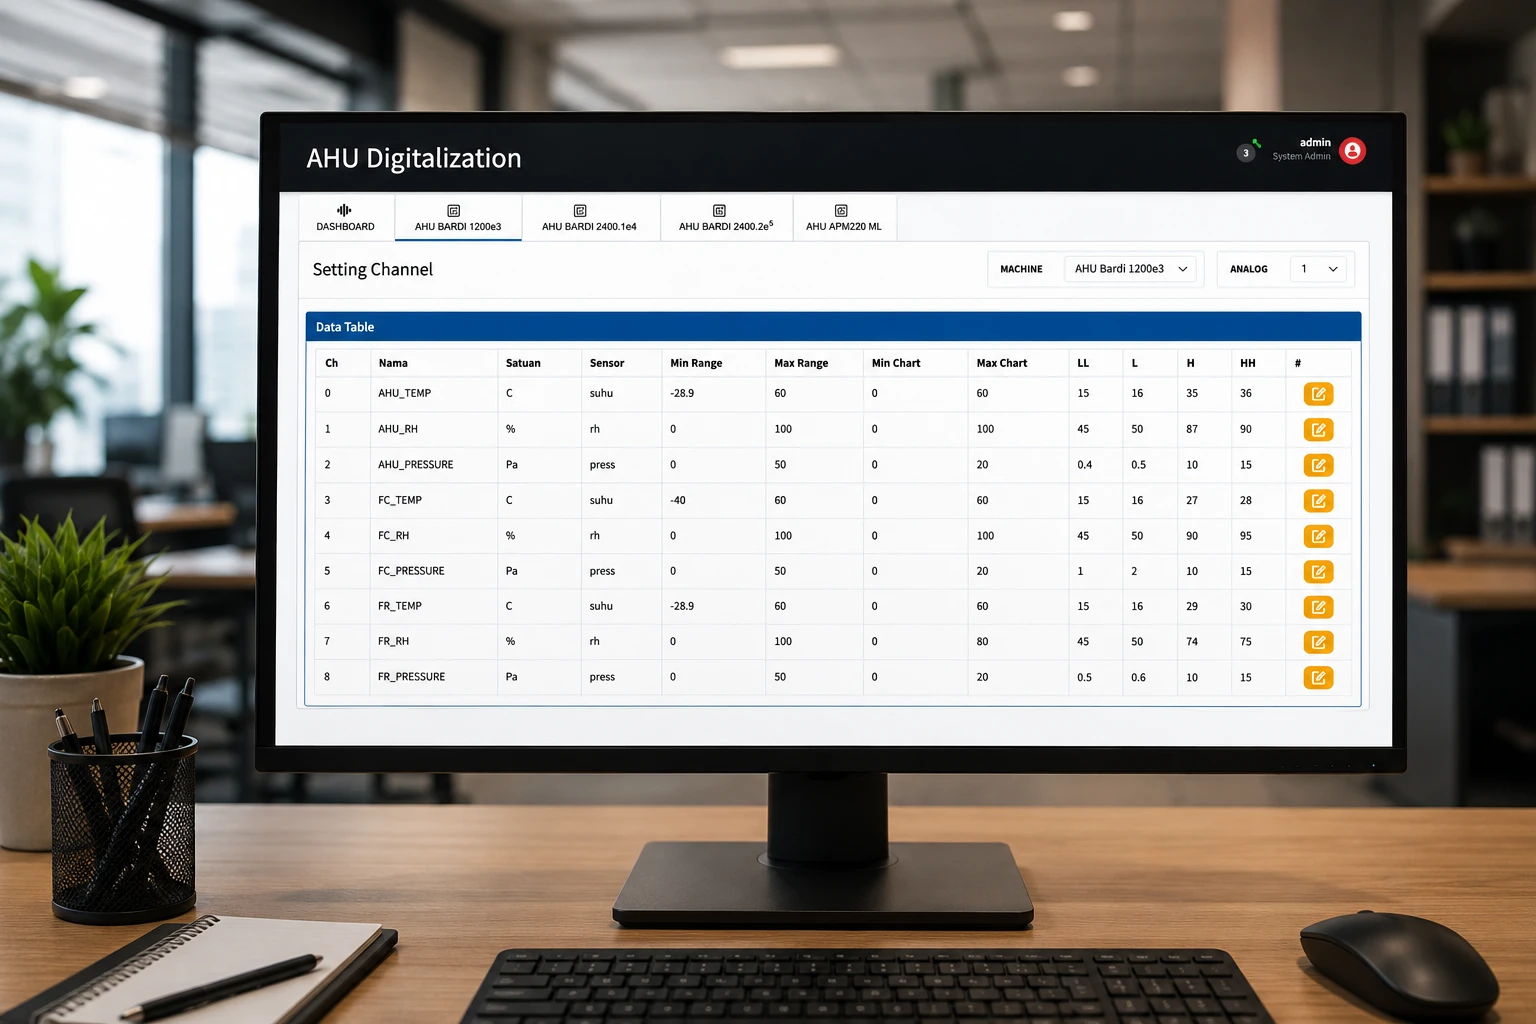Open edit for AHU_PRESSURE channel
1536x1024 pixels.
(1318, 465)
